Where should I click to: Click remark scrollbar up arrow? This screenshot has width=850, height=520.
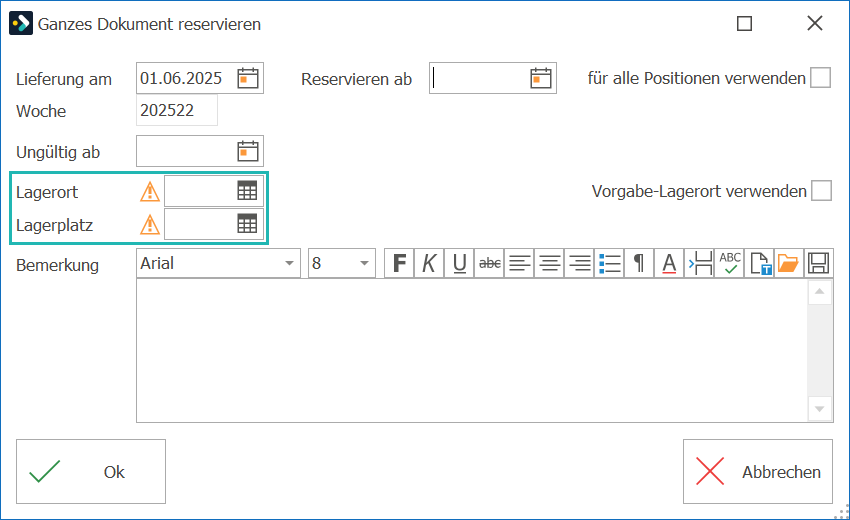click(x=820, y=292)
